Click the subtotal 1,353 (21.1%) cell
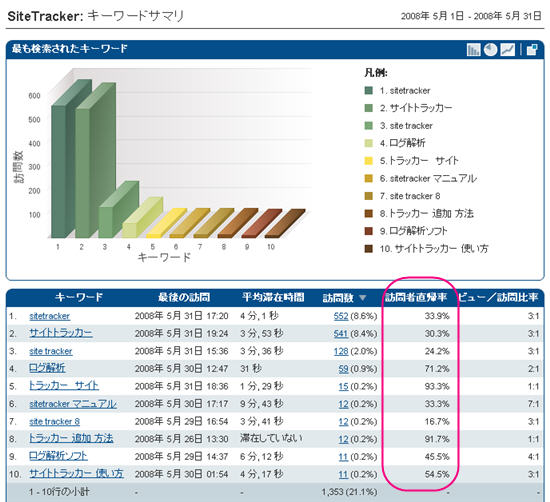This screenshot has width=550, height=502. (349, 492)
